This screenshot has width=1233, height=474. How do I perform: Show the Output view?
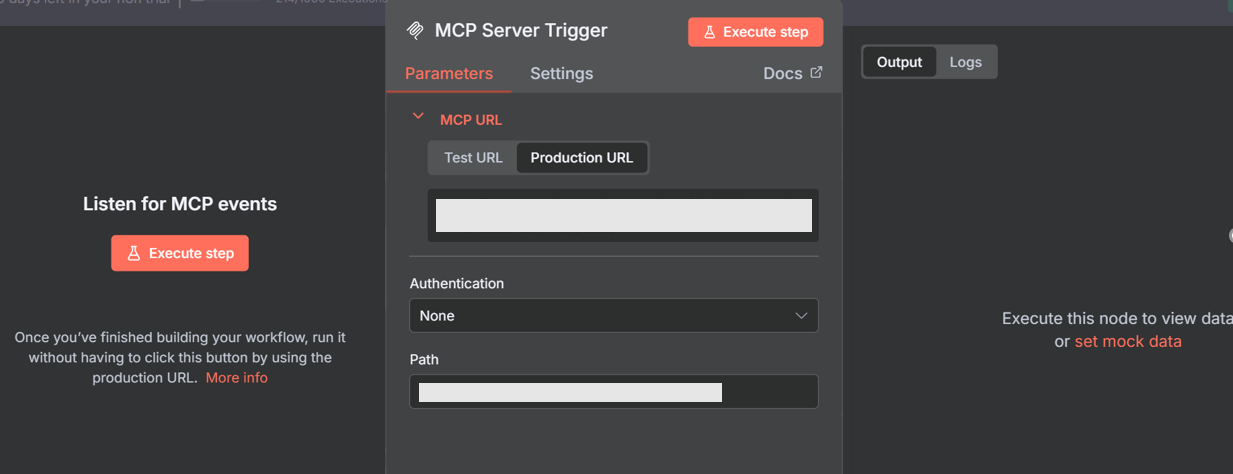coord(899,62)
